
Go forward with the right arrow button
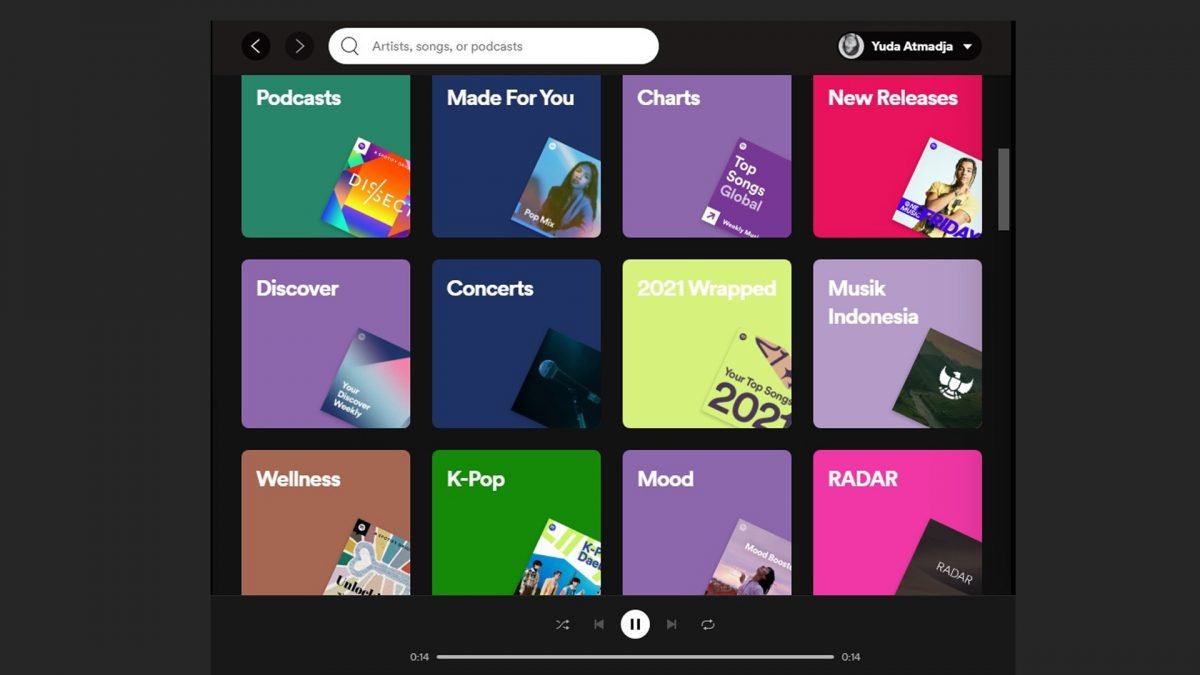click(x=299, y=46)
